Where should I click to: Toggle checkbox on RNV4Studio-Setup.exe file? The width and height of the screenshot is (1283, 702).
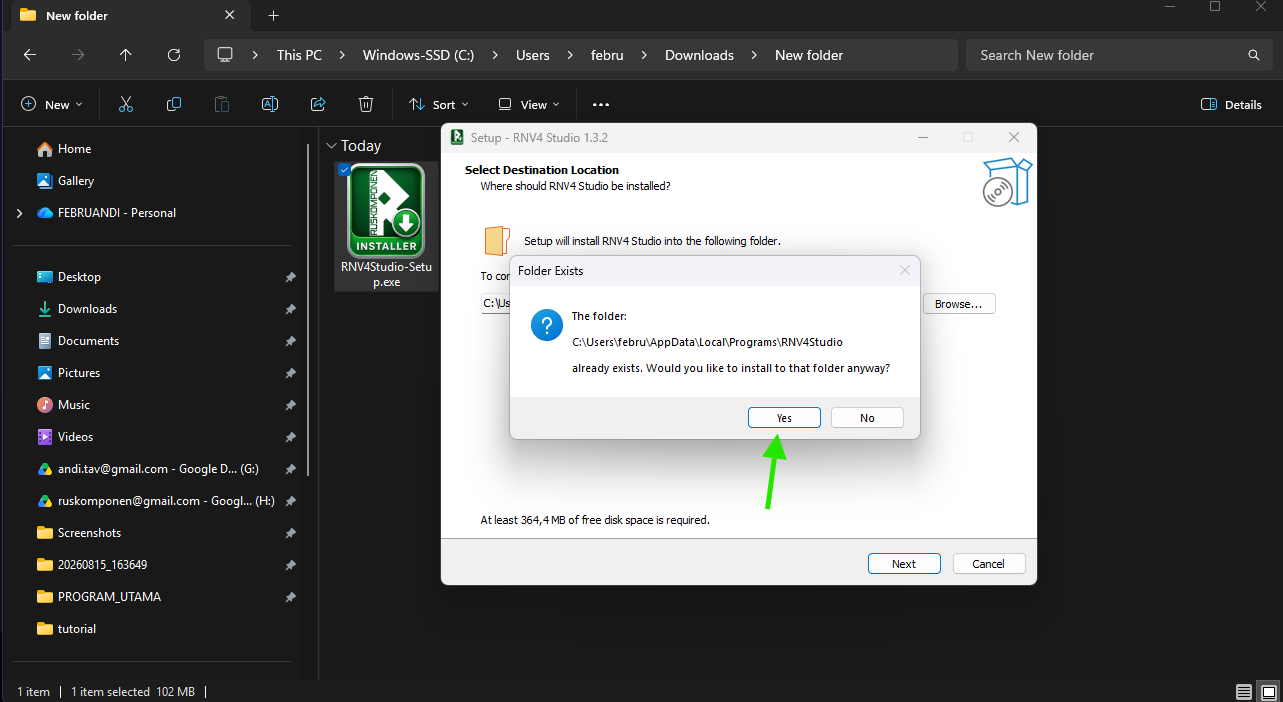point(344,170)
